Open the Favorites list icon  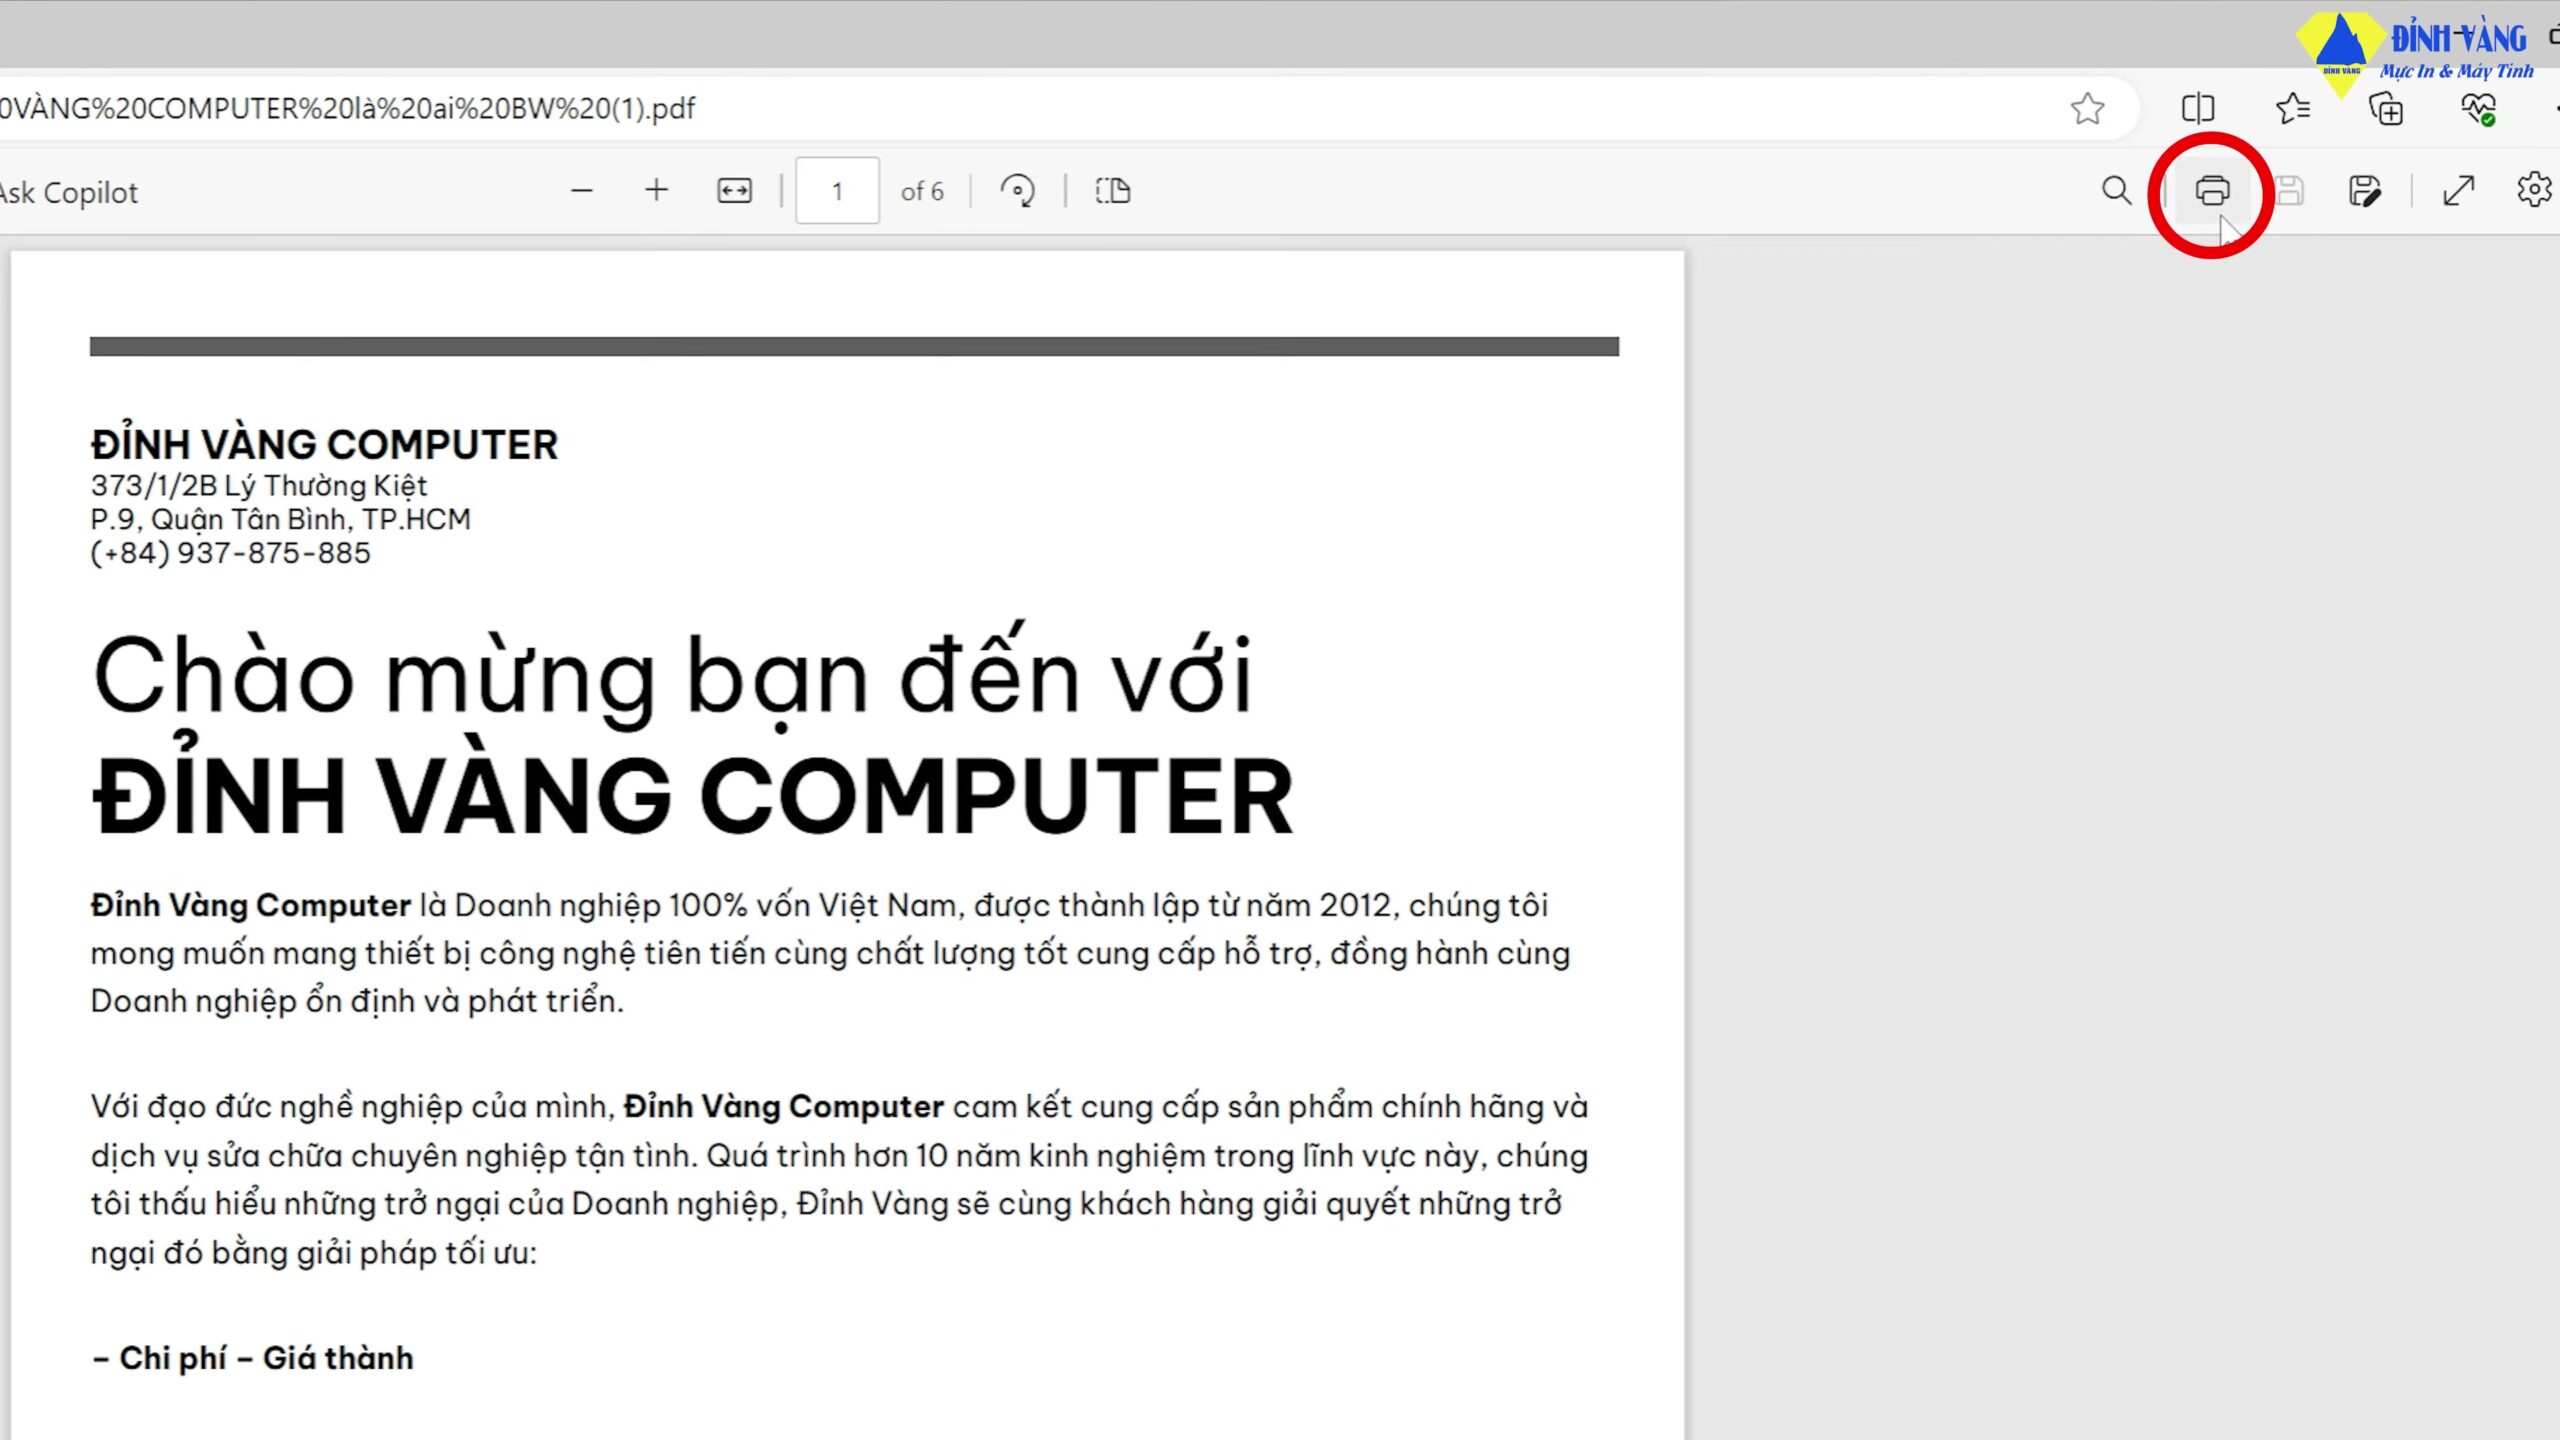pos(2292,108)
